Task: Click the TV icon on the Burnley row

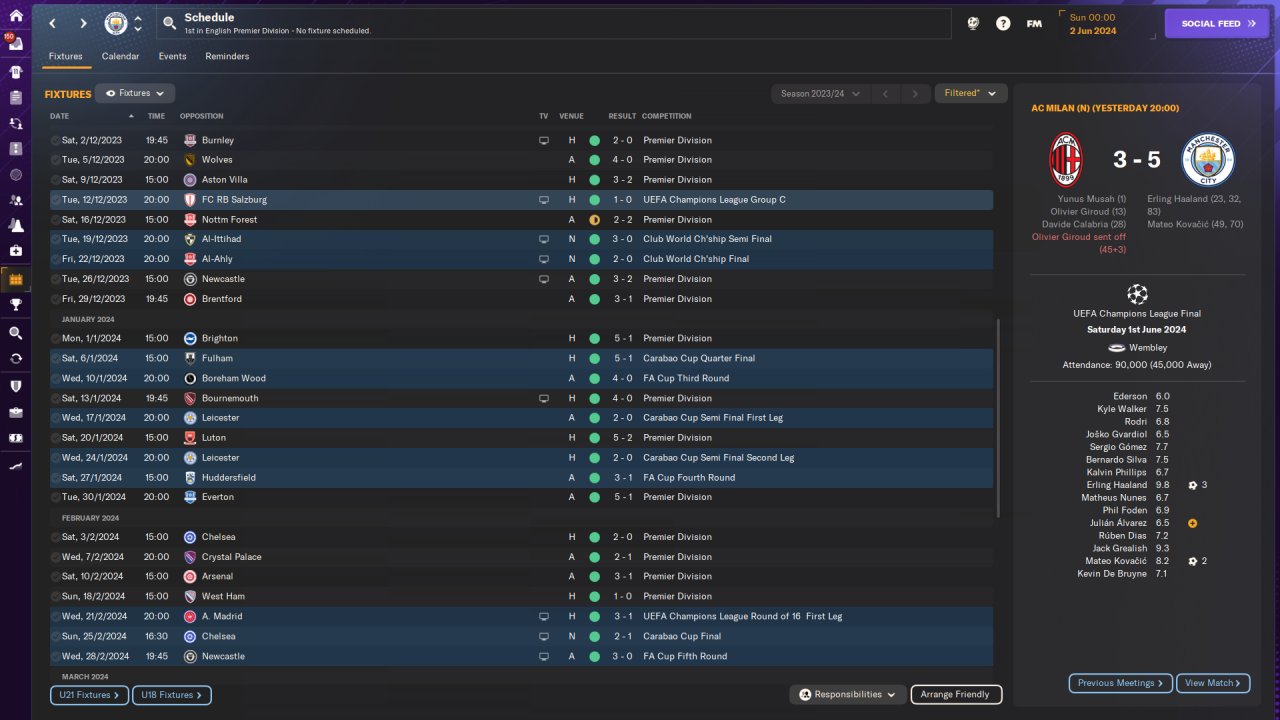Action: pos(544,140)
